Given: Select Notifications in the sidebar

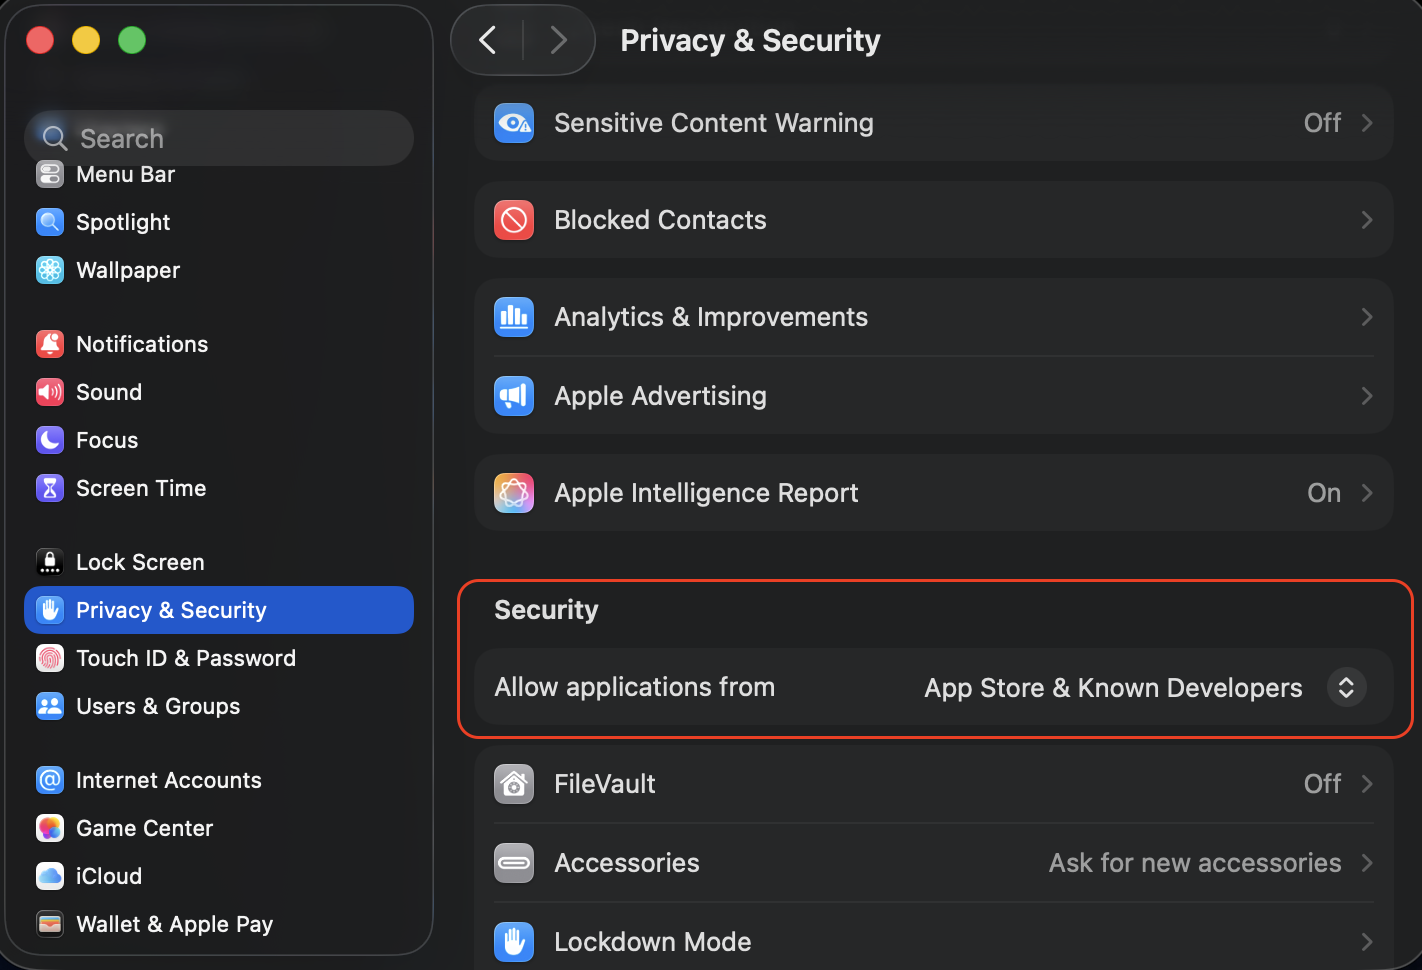Looking at the screenshot, I should coord(219,344).
